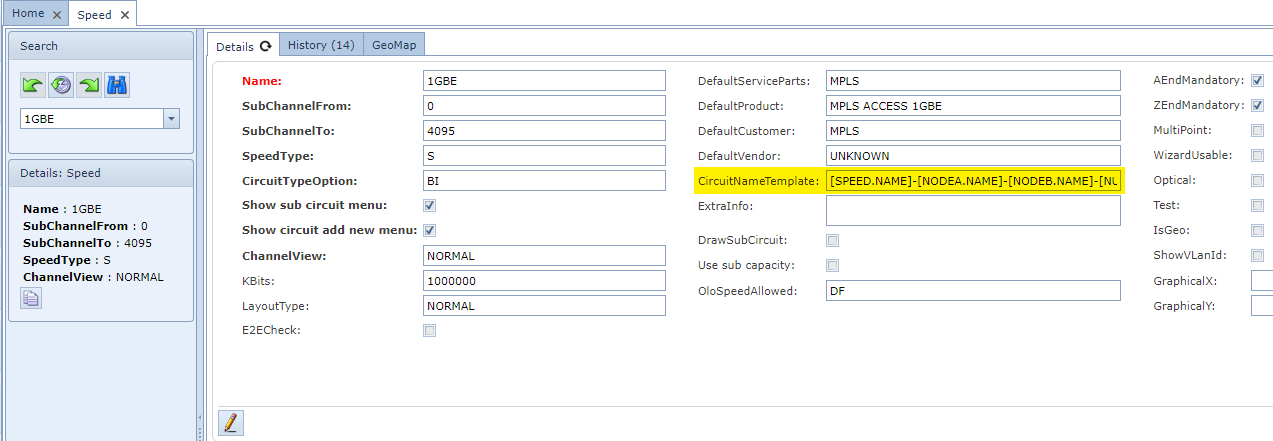Toggle the E2ECheck checkbox

tap(429, 330)
